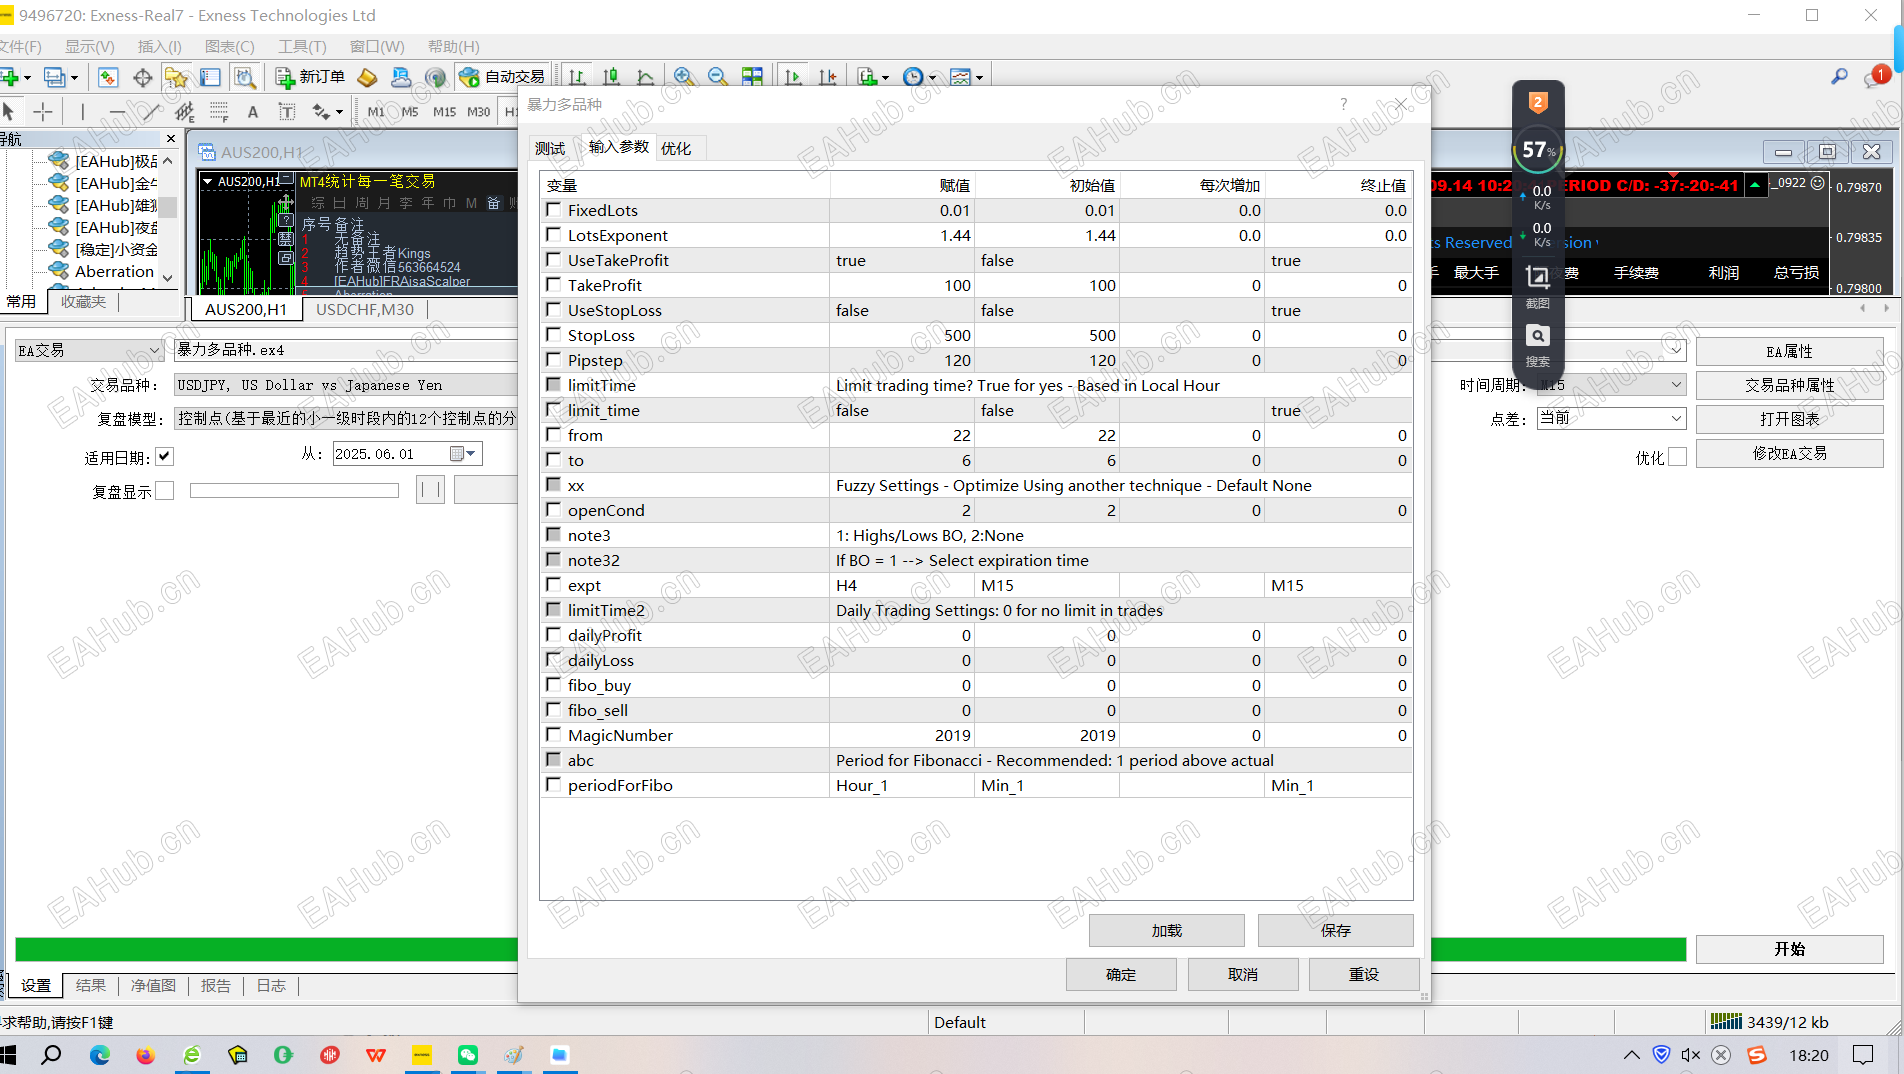Screen dimensions: 1904x1074
Task: Select the crosshair tool
Action: coord(43,112)
